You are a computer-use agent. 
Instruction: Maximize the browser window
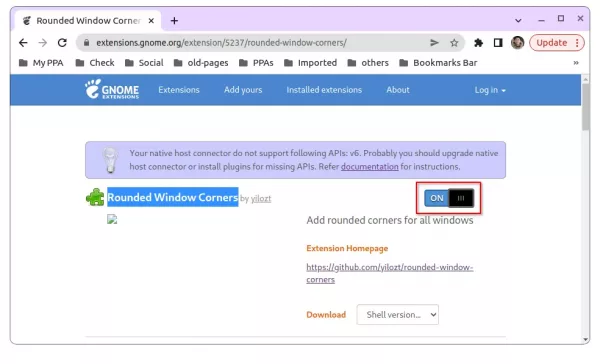(x=561, y=18)
